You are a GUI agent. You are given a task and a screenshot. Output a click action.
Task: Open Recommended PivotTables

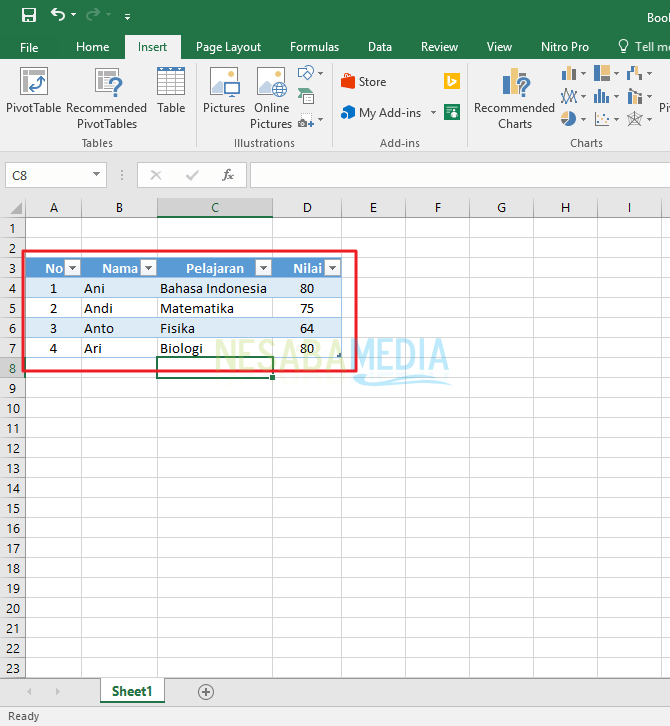tap(106, 98)
